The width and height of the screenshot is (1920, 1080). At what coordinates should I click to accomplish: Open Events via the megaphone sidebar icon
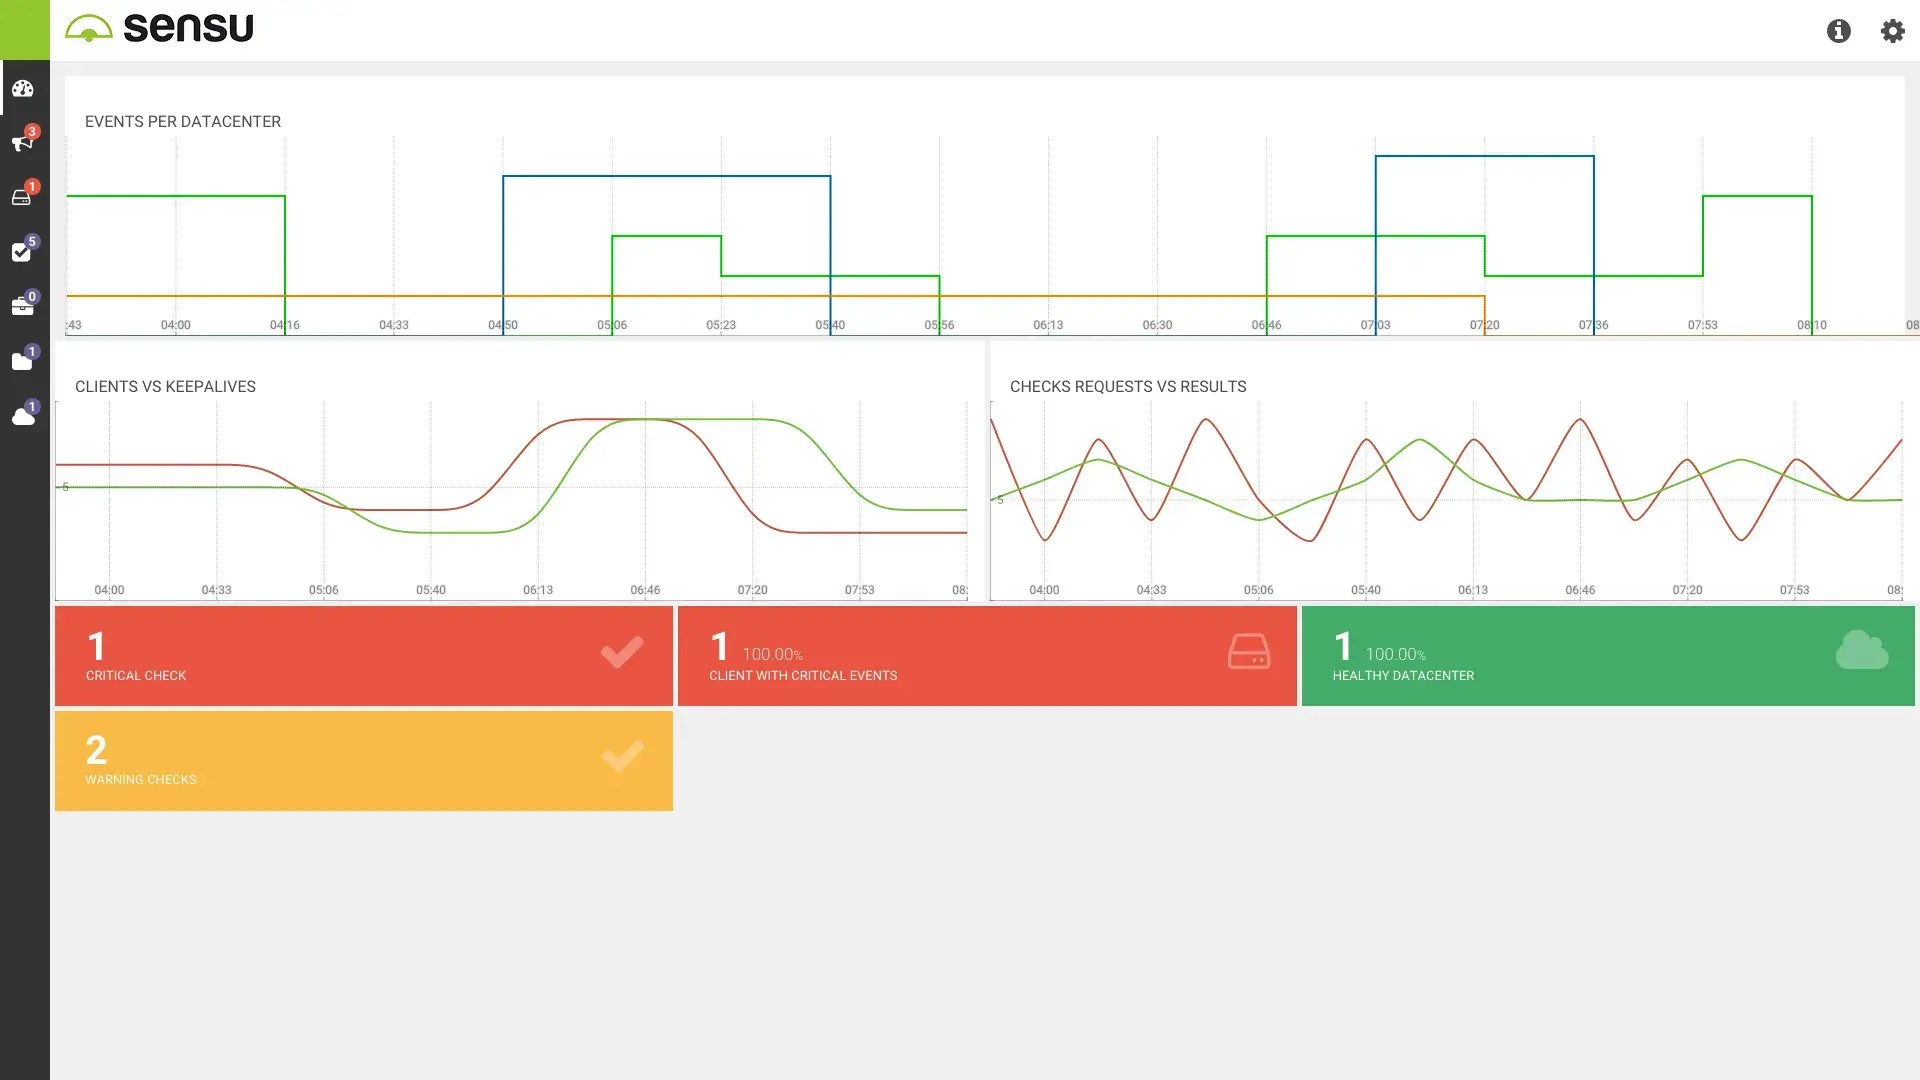(23, 143)
